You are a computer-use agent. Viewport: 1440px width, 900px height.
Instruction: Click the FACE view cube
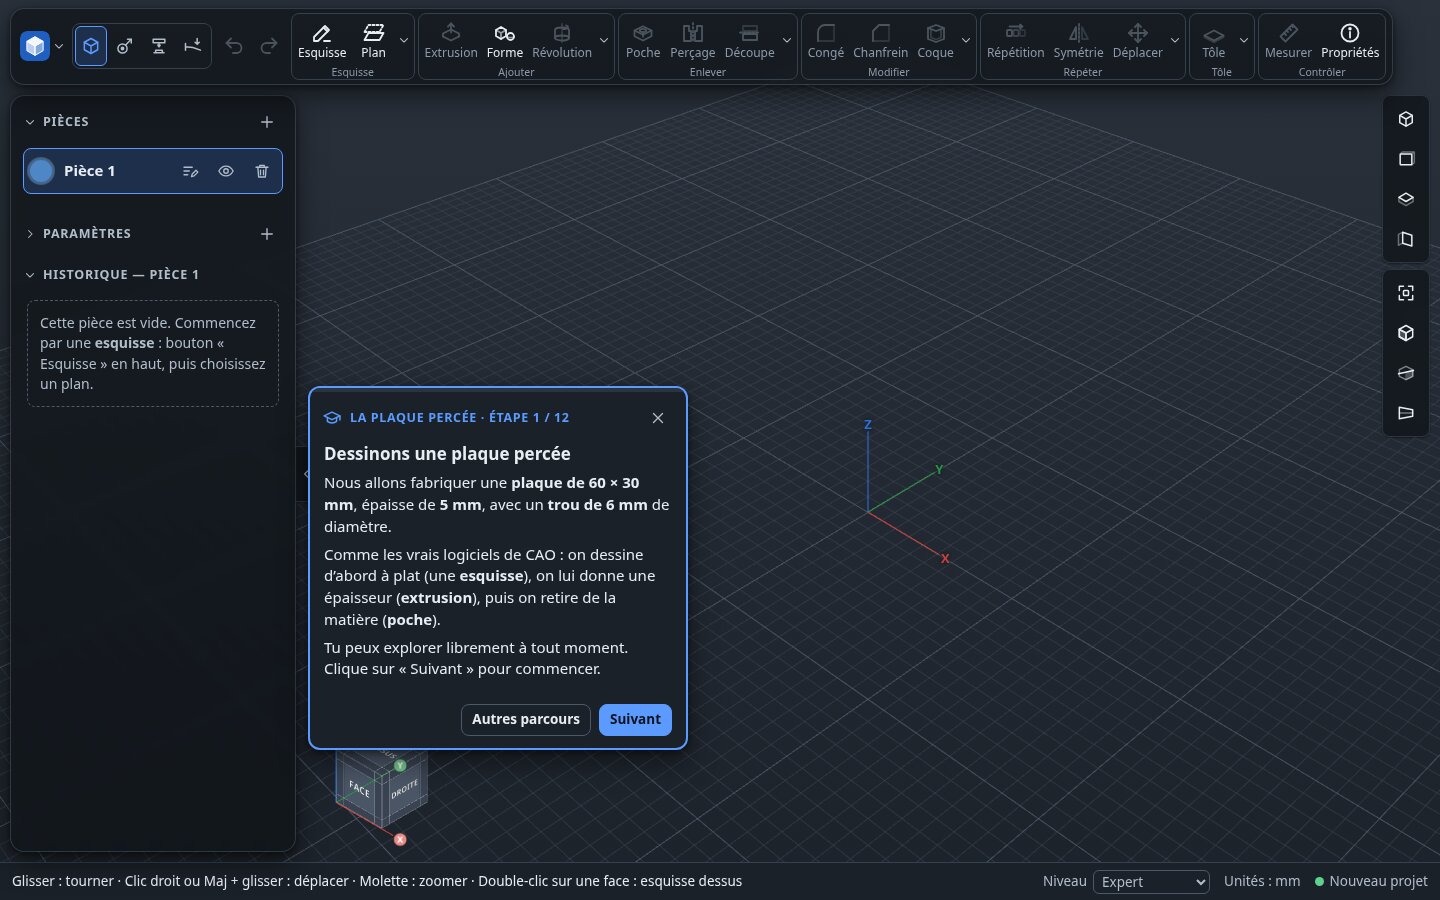pyautogui.click(x=358, y=789)
